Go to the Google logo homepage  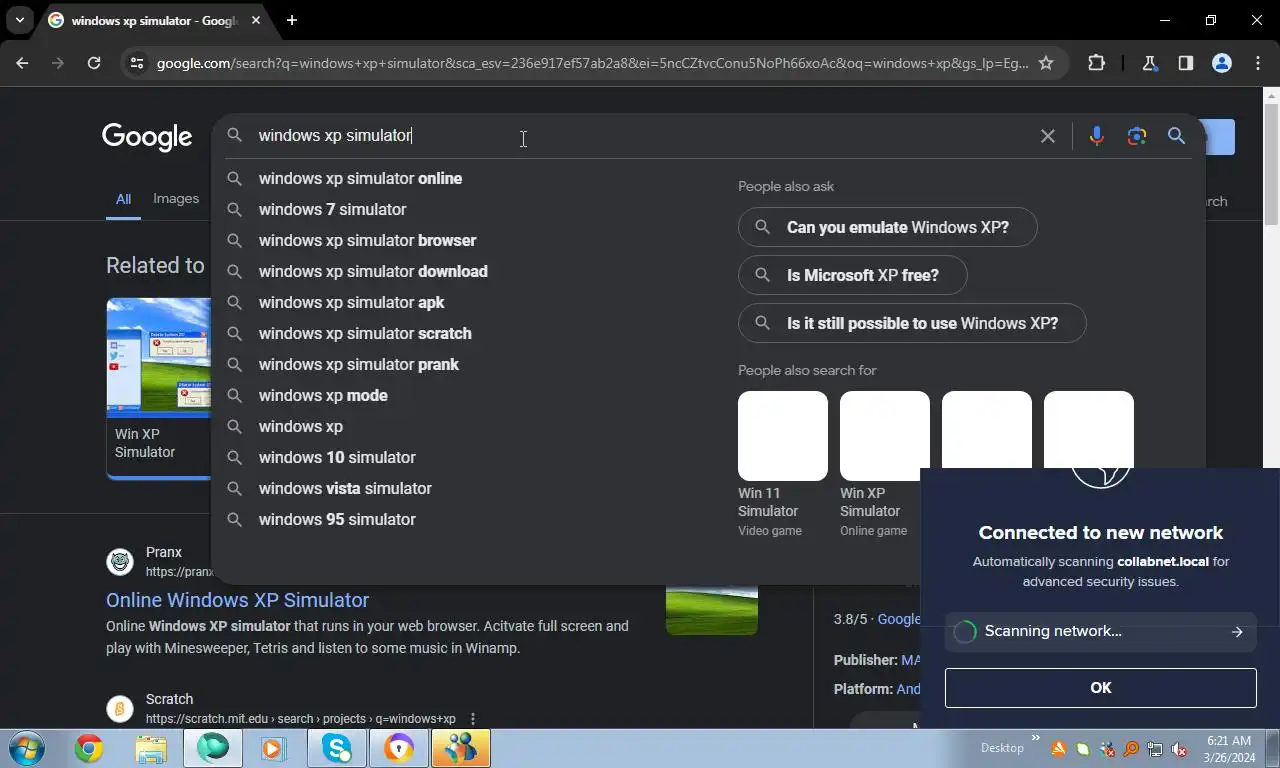[x=147, y=137]
